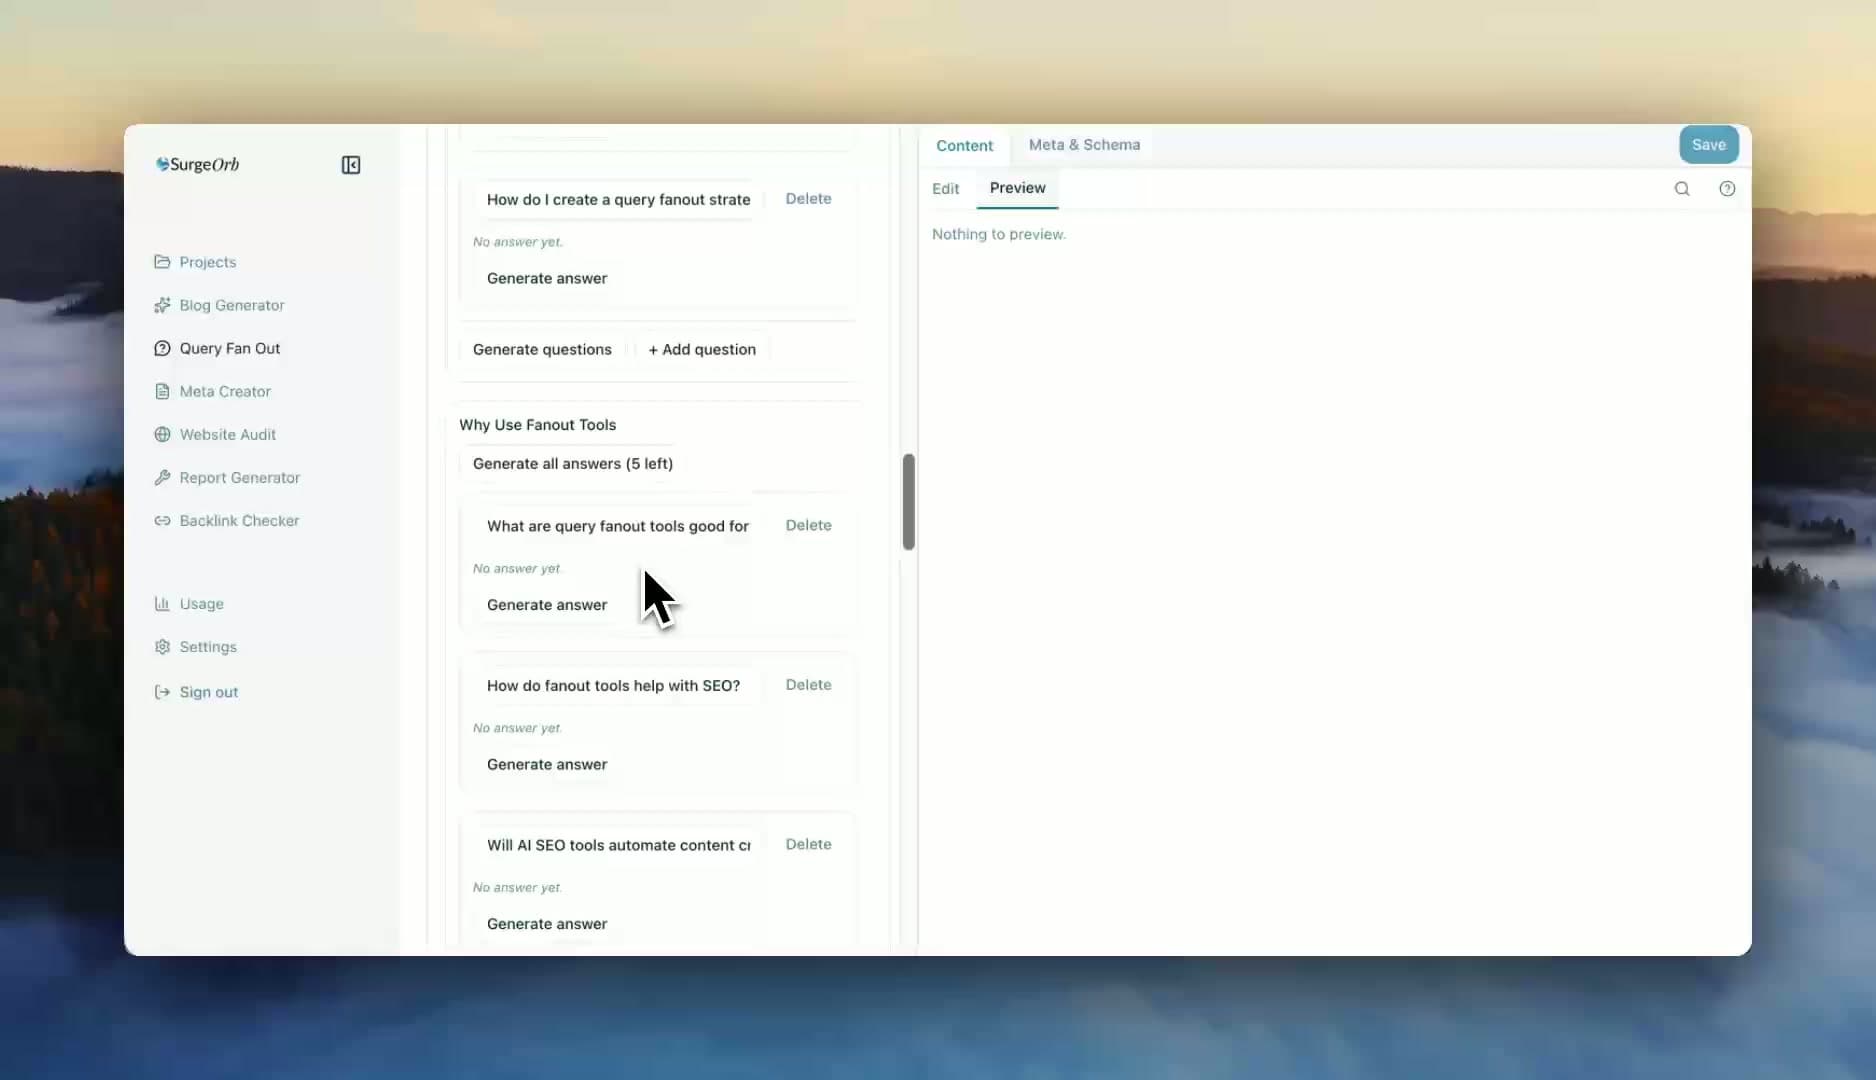Add a new question with + Add question
The image size is (1876, 1080).
pyautogui.click(x=701, y=349)
